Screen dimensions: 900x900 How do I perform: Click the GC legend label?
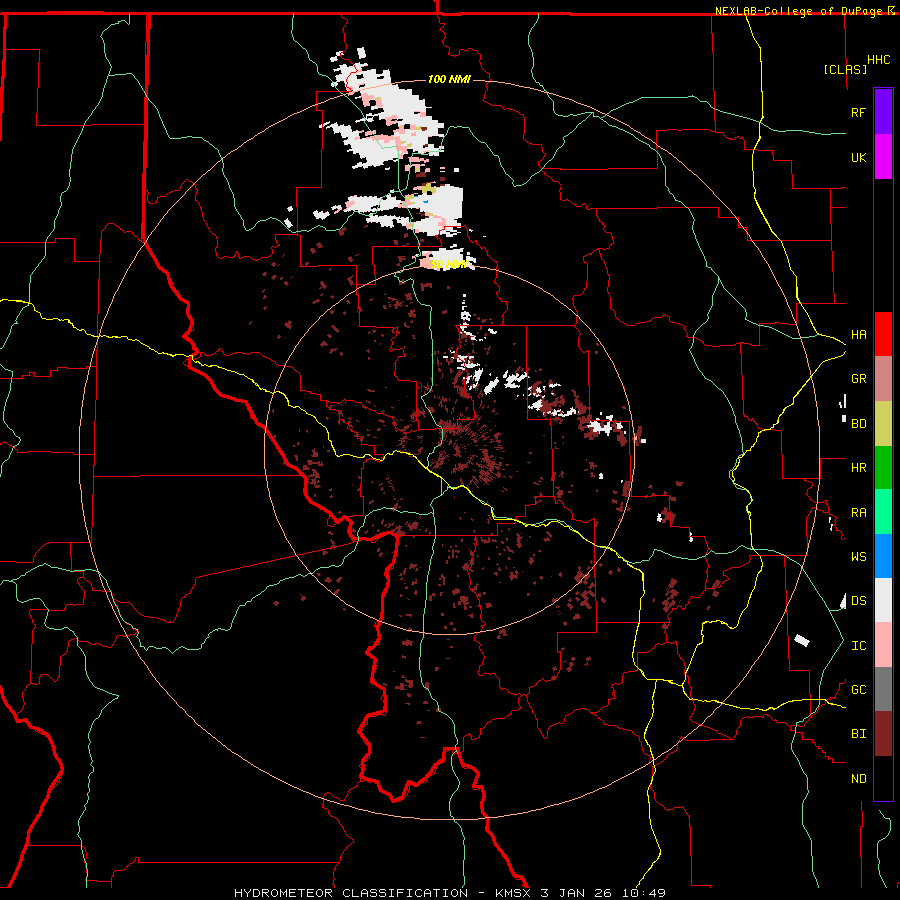858,690
